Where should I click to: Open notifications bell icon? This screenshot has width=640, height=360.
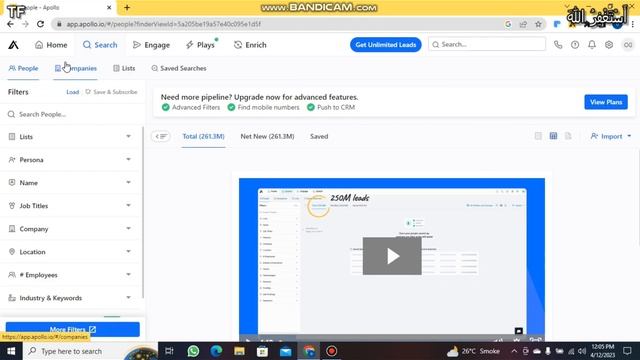pyautogui.click(x=592, y=45)
